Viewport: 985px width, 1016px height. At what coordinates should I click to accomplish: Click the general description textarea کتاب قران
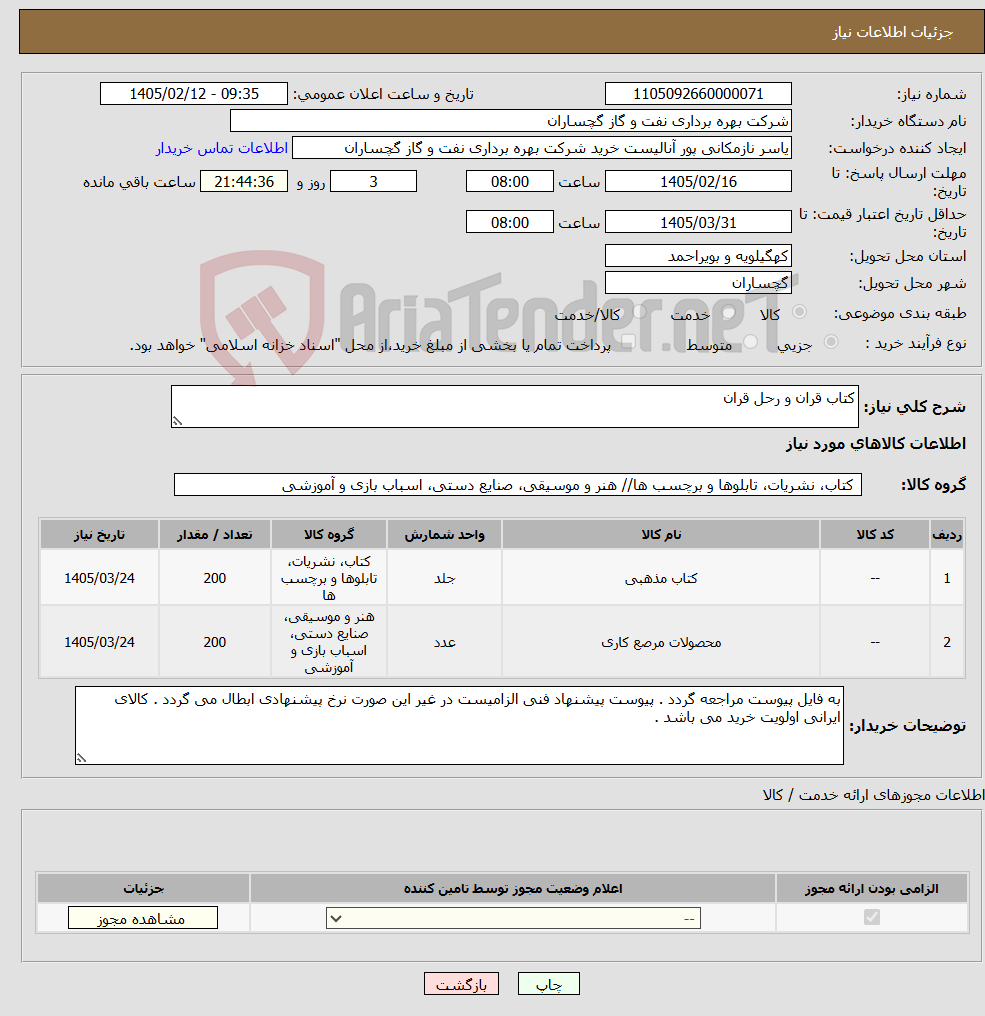pyautogui.click(x=515, y=406)
